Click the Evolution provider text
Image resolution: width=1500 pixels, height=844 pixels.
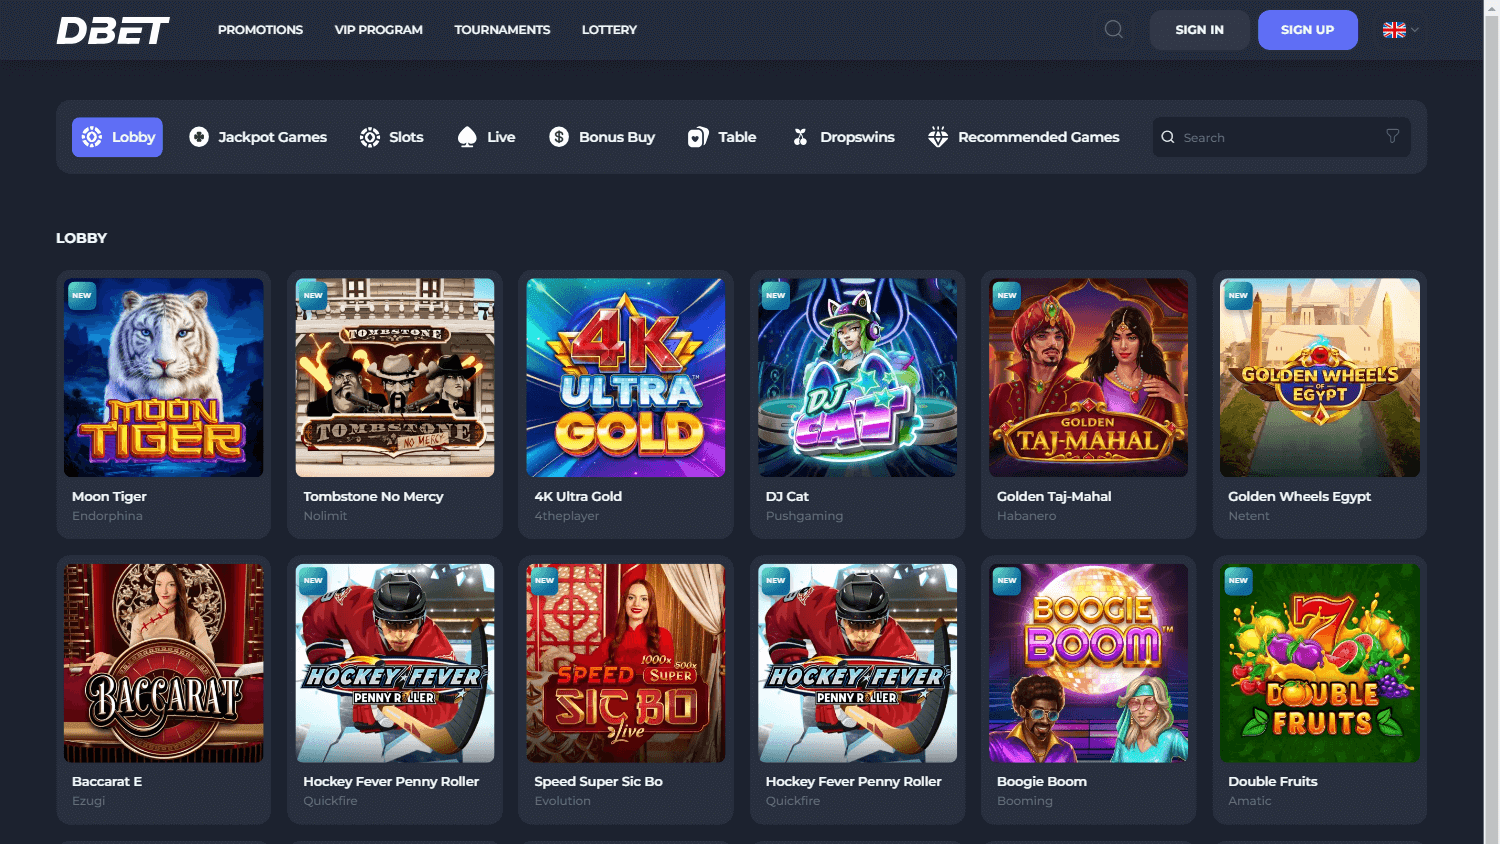pos(562,801)
